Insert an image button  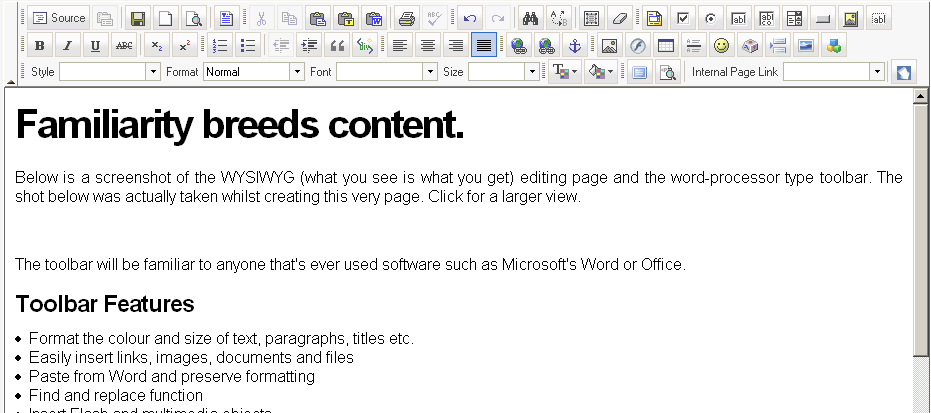click(x=850, y=18)
